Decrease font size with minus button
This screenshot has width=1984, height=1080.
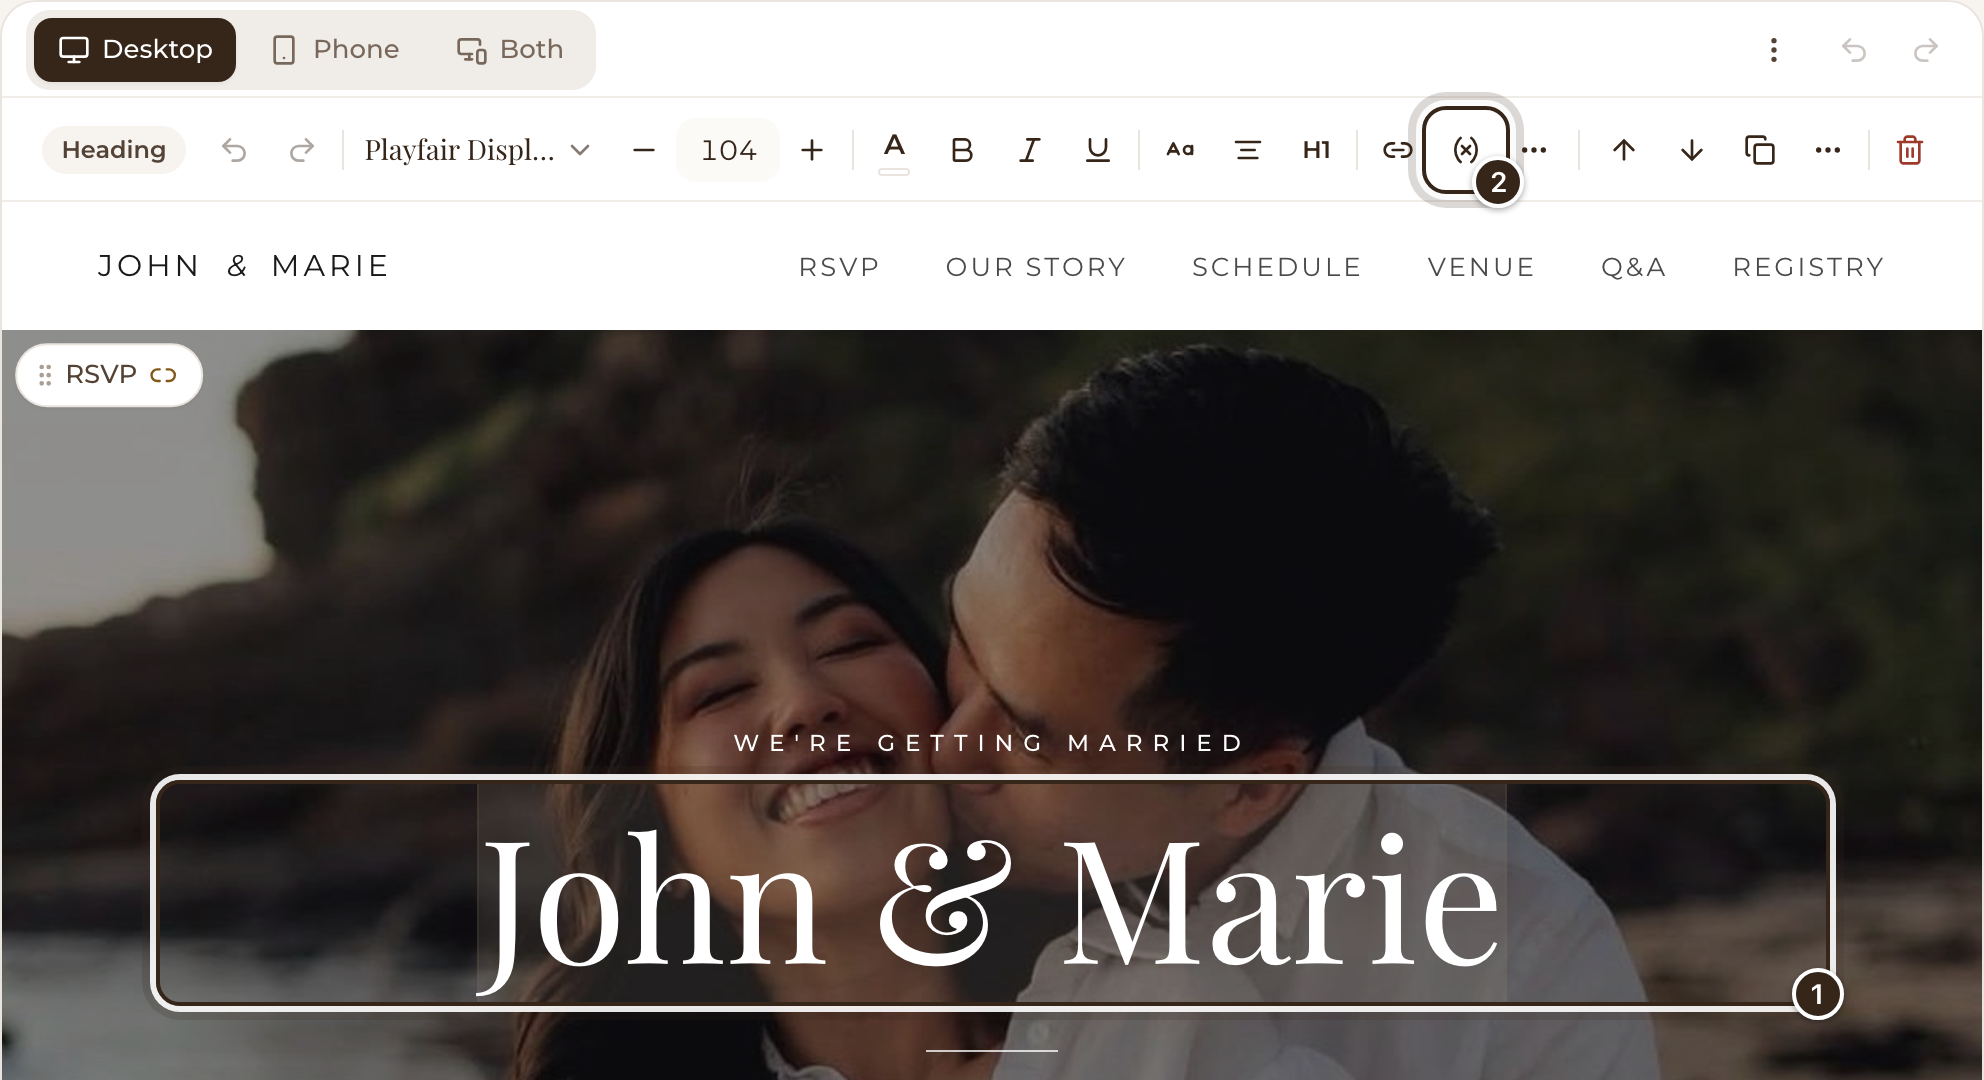point(644,150)
